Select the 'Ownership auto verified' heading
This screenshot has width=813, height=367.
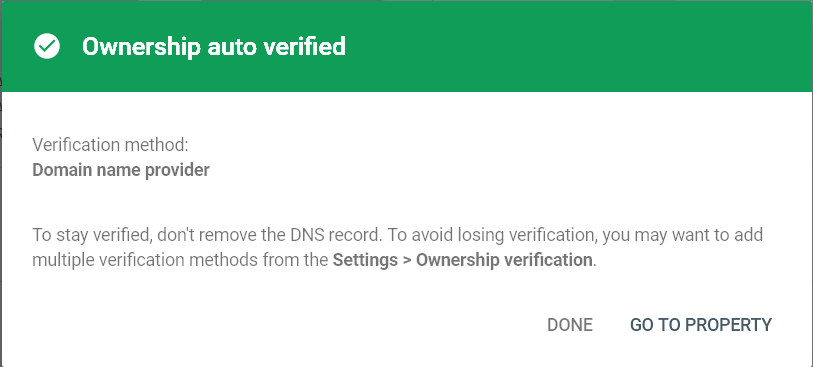pyautogui.click(x=214, y=47)
